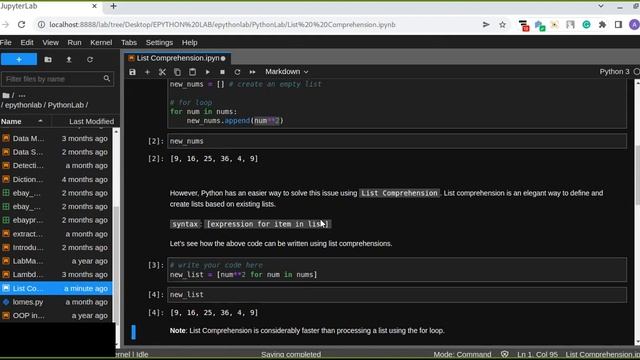Click the Python 3 kernel name
Viewport: 640px width, 360px height.
click(x=614, y=71)
